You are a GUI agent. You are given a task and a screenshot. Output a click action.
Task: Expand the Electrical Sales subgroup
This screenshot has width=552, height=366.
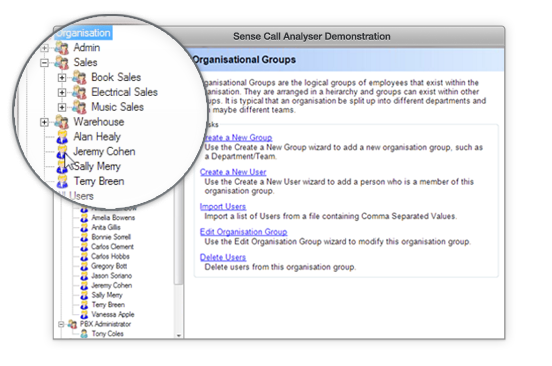(62, 93)
